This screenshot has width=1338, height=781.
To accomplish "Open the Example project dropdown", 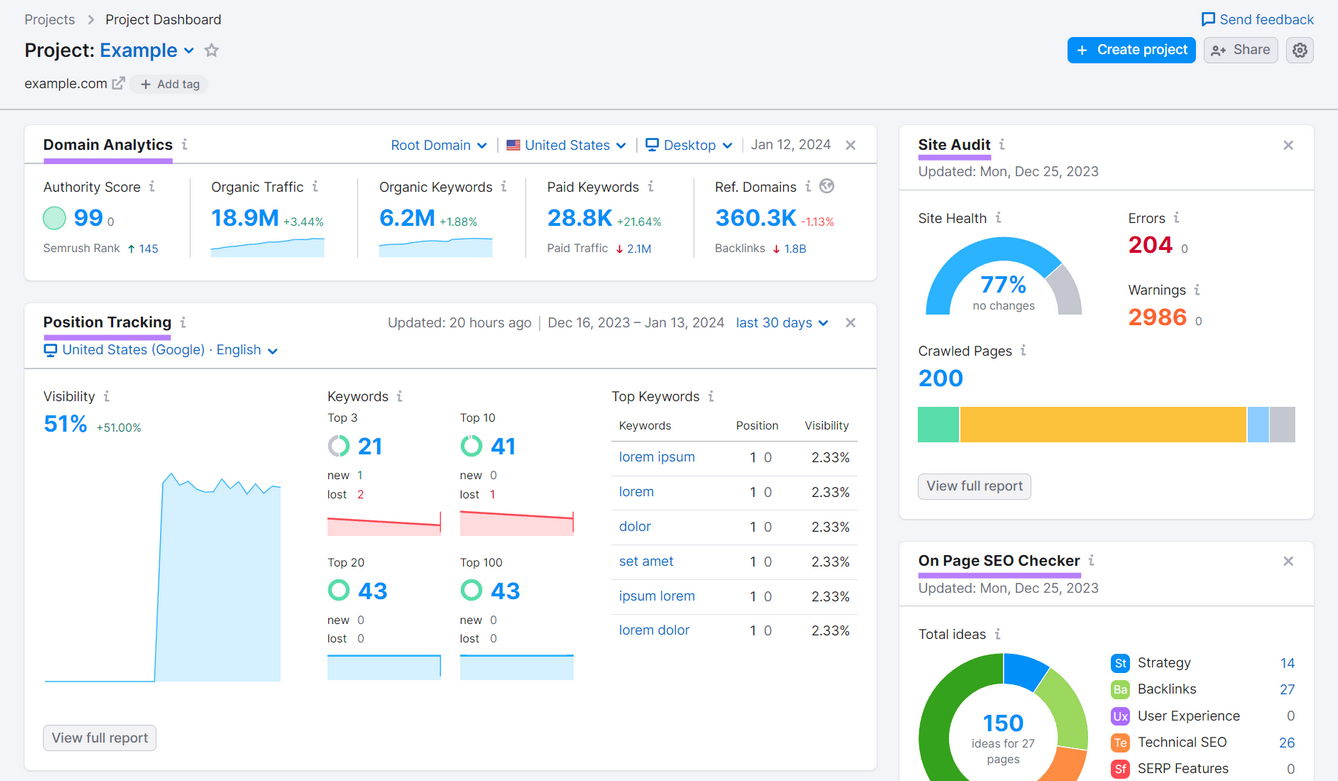I will pyautogui.click(x=147, y=50).
